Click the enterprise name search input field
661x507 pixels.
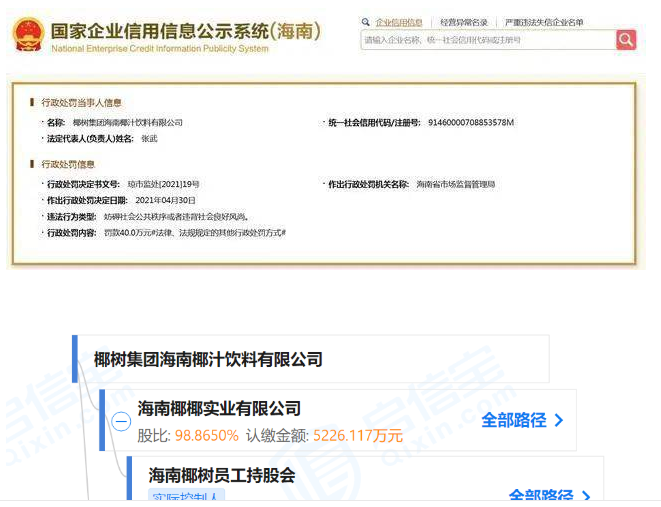coord(489,40)
